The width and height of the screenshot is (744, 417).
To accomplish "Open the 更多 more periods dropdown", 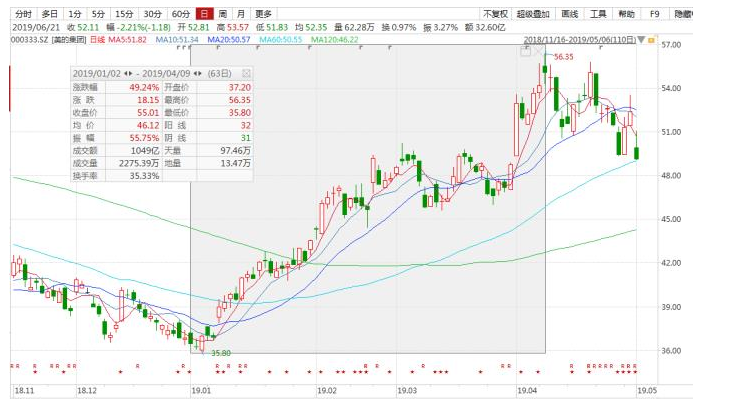I will coord(264,15).
